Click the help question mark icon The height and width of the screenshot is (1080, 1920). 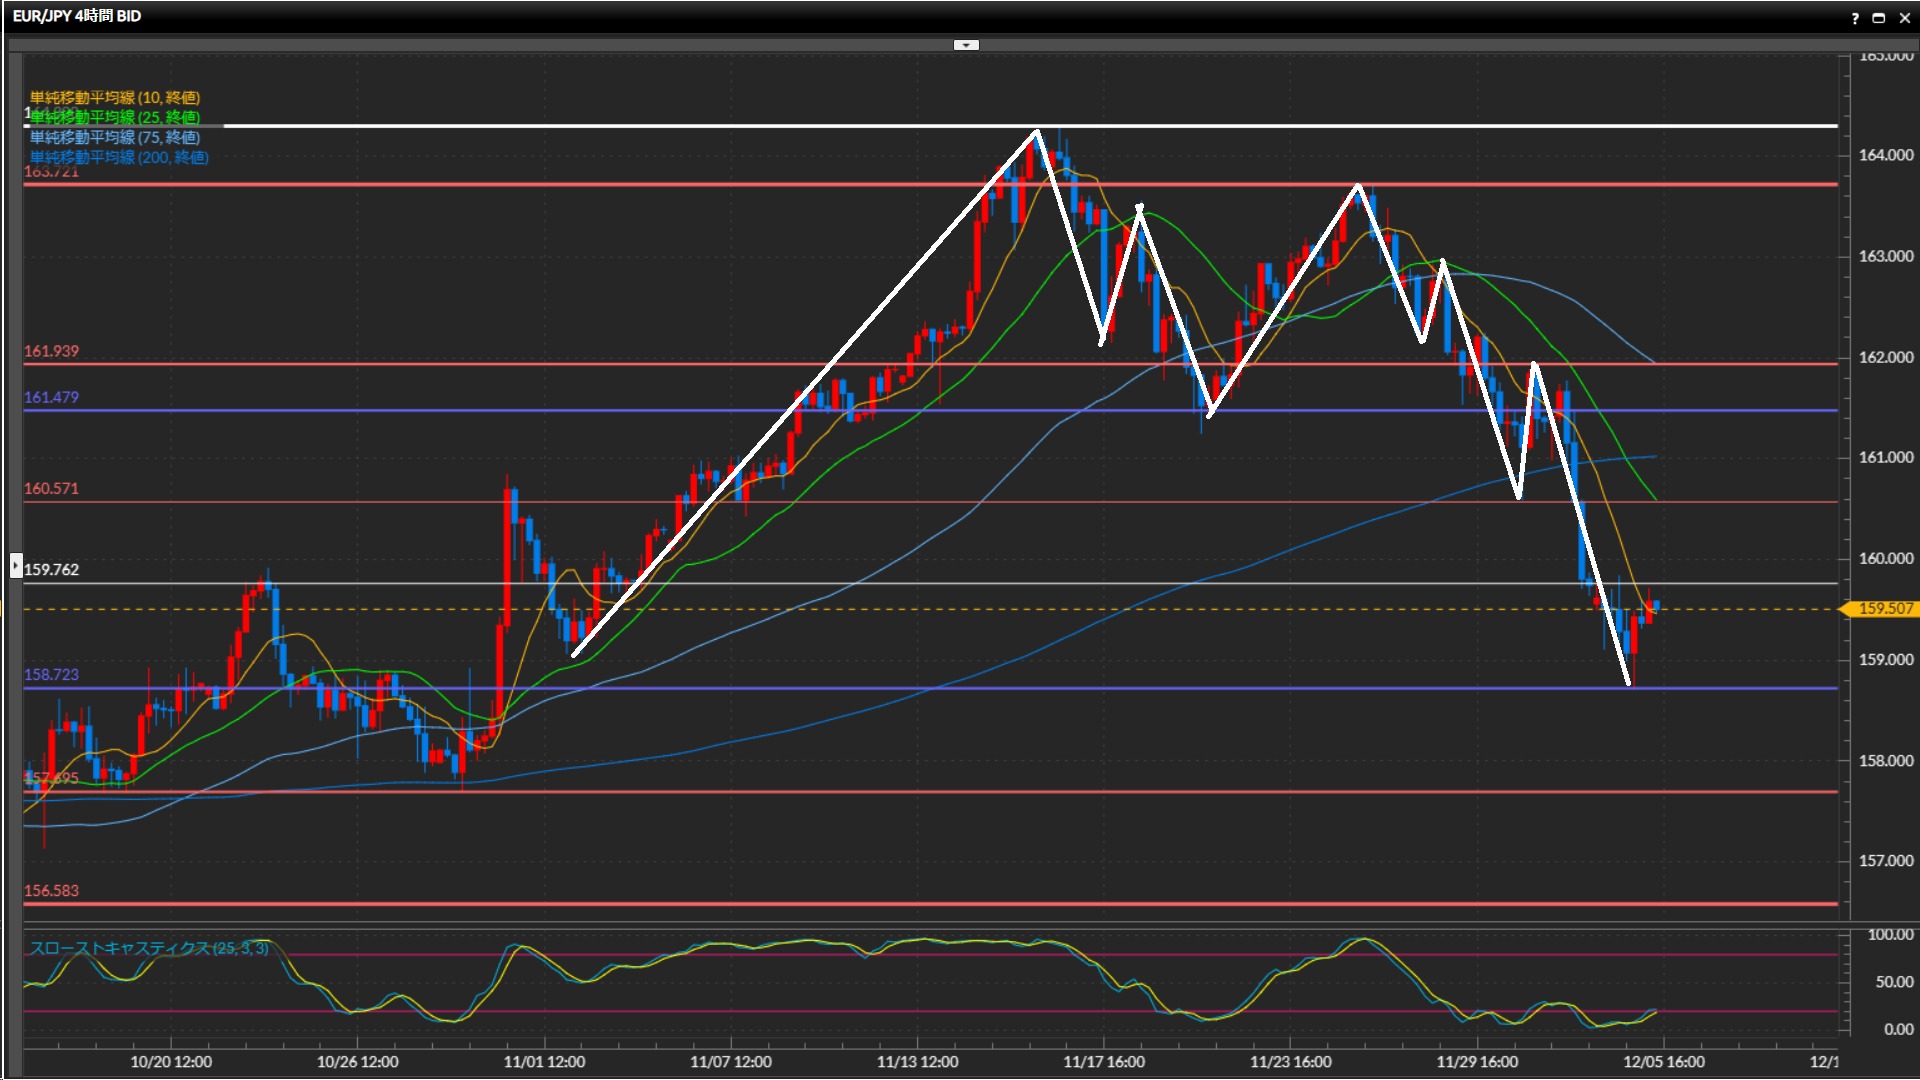tap(1855, 17)
